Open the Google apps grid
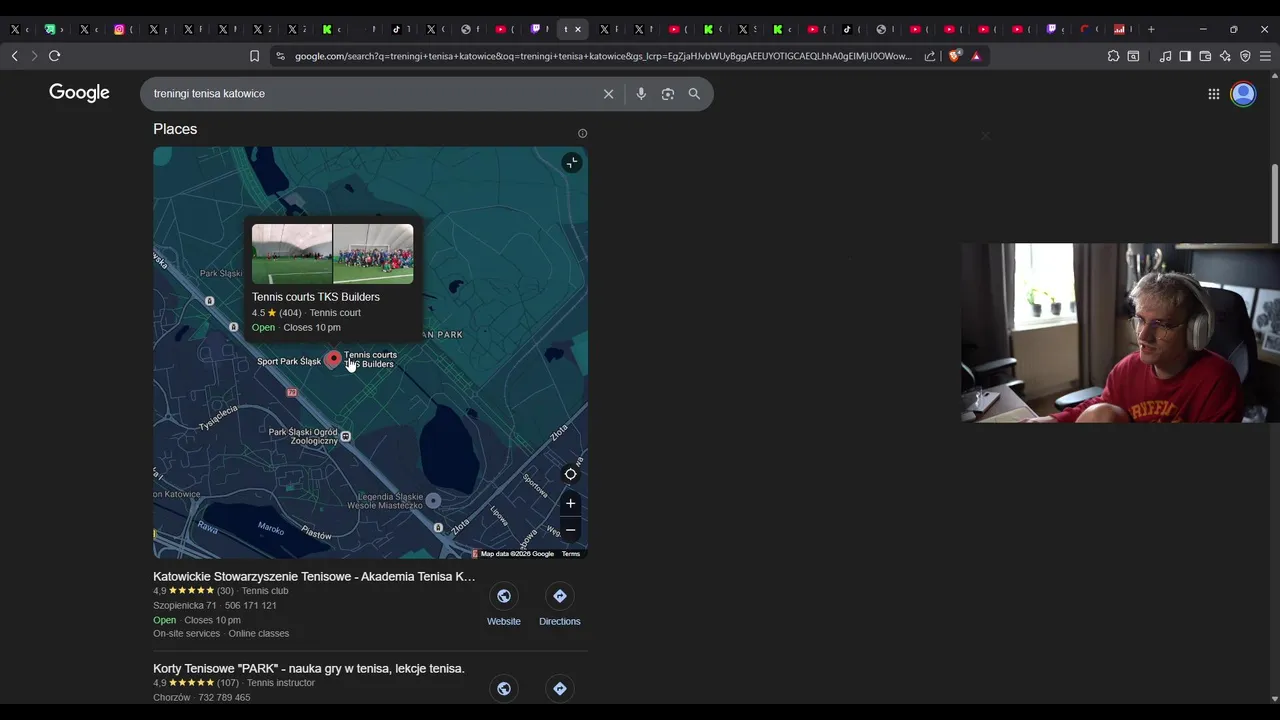This screenshot has height=720, width=1280. pyautogui.click(x=1213, y=94)
